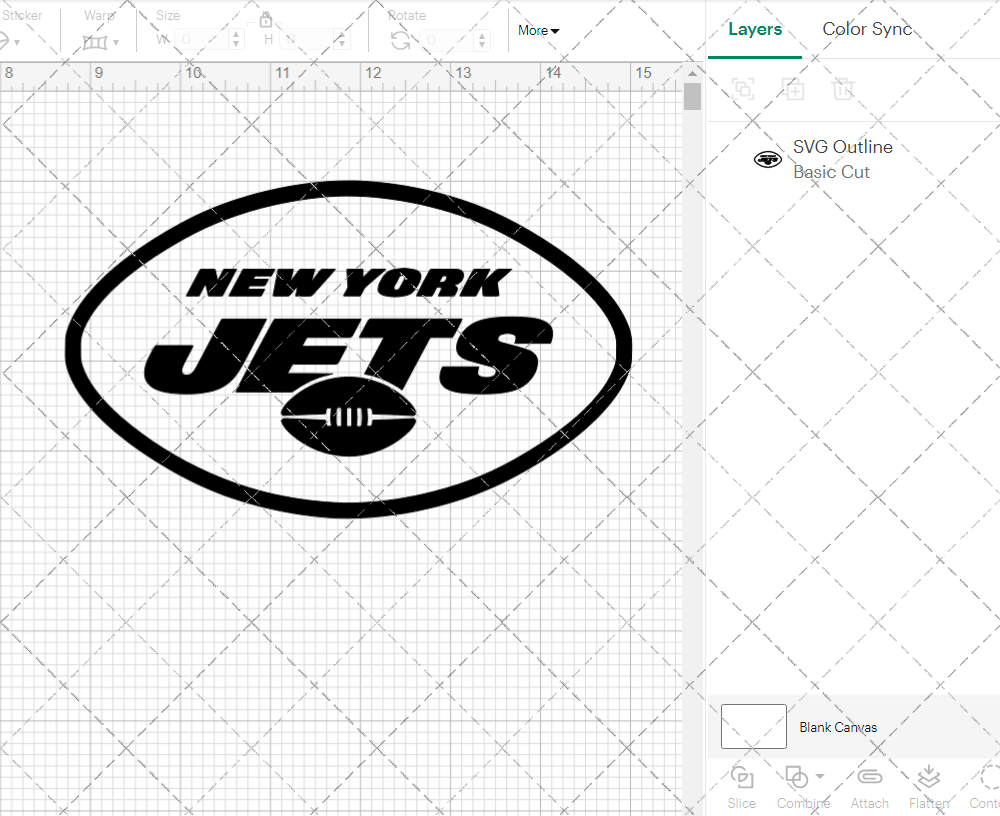Click the width stepper arrows

pos(237,40)
